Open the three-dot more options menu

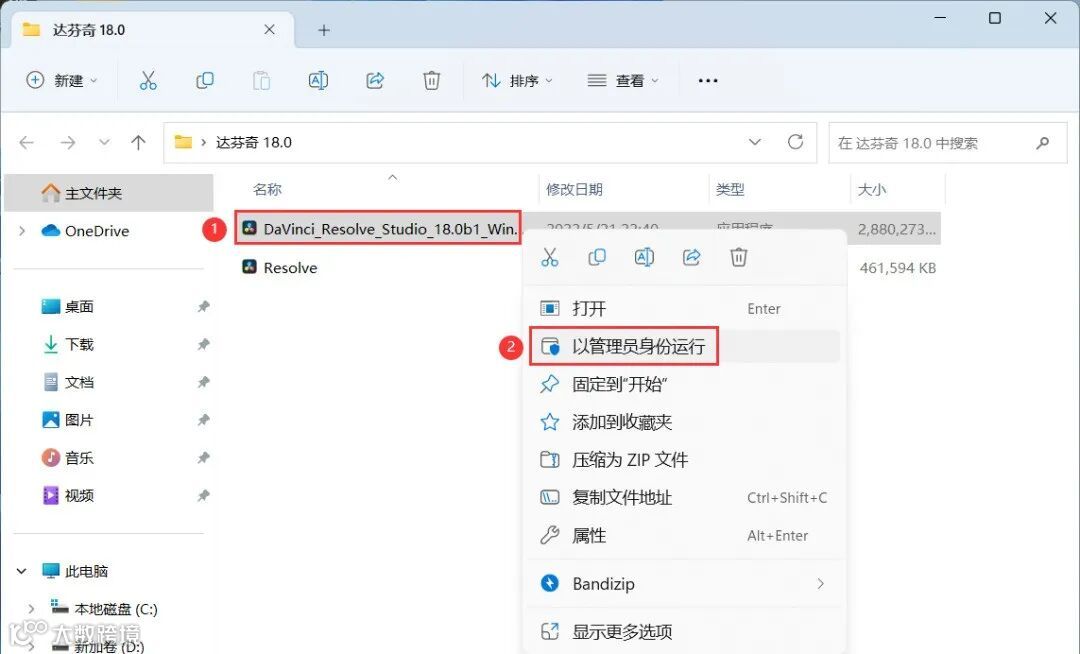point(708,81)
